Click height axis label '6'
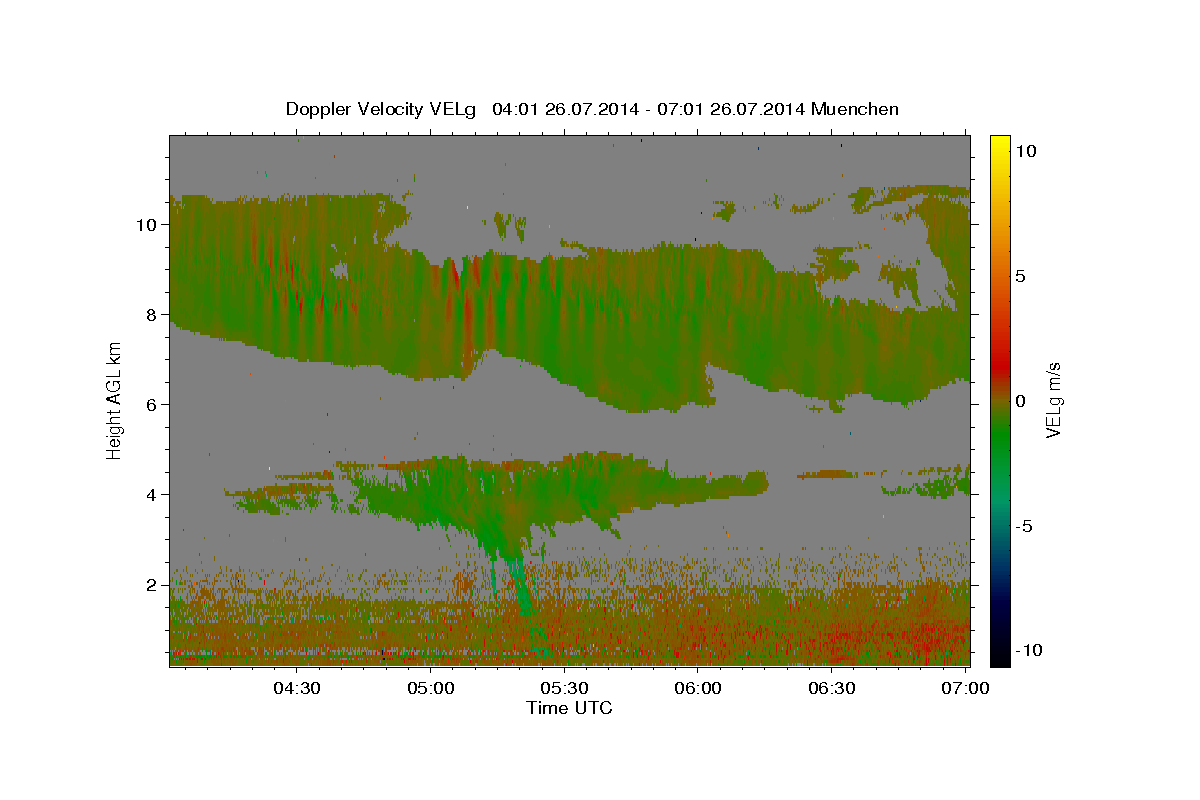1200x800 pixels. click(150, 405)
